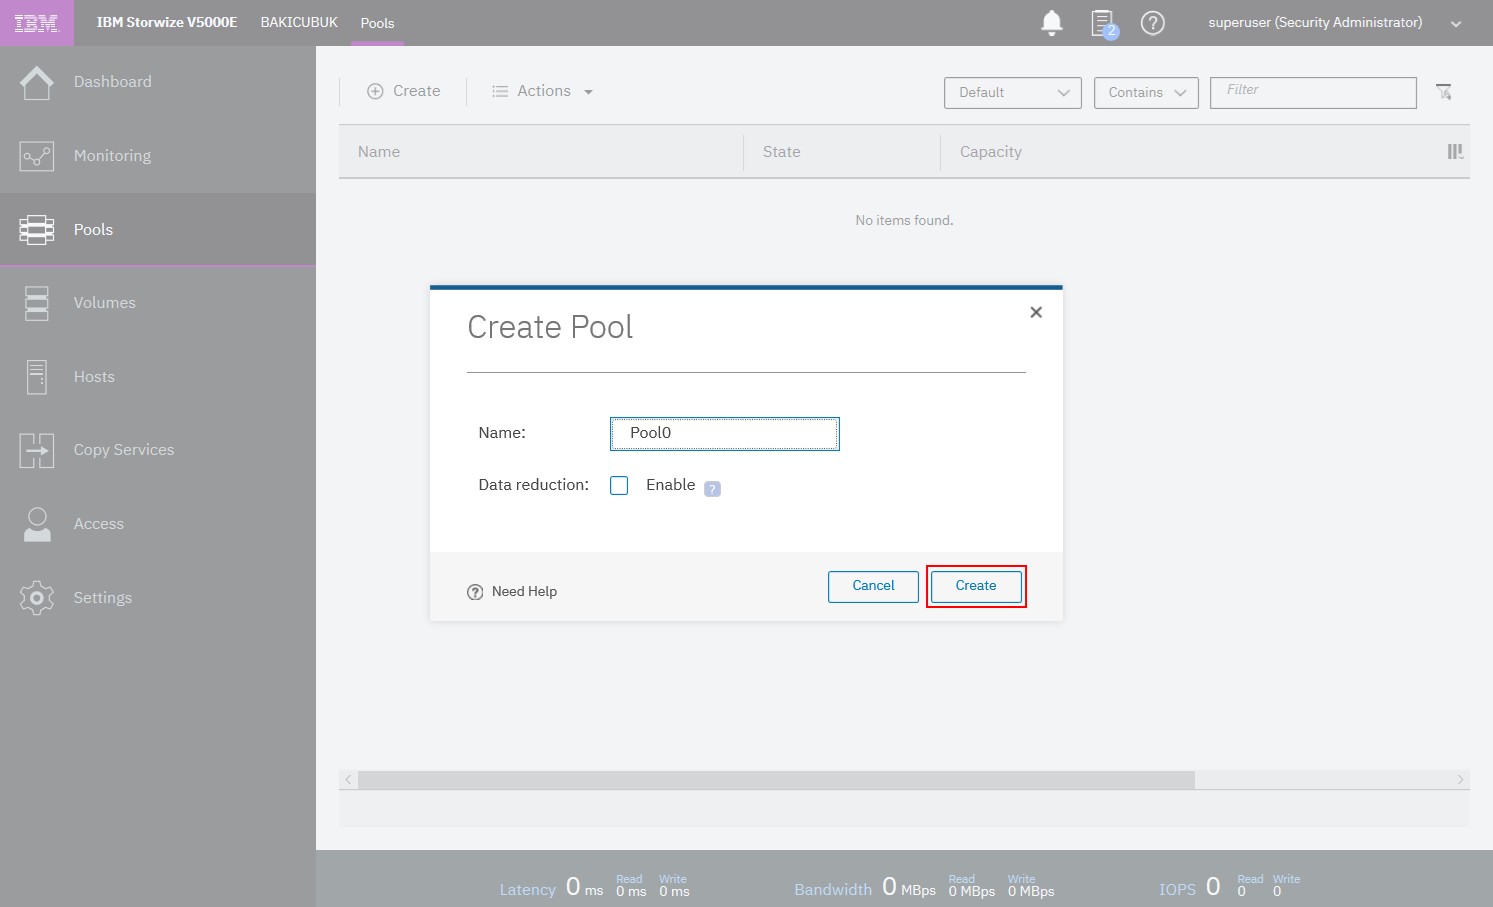Close the Create Pool dialog
The width and height of the screenshot is (1493, 907).
(1036, 312)
